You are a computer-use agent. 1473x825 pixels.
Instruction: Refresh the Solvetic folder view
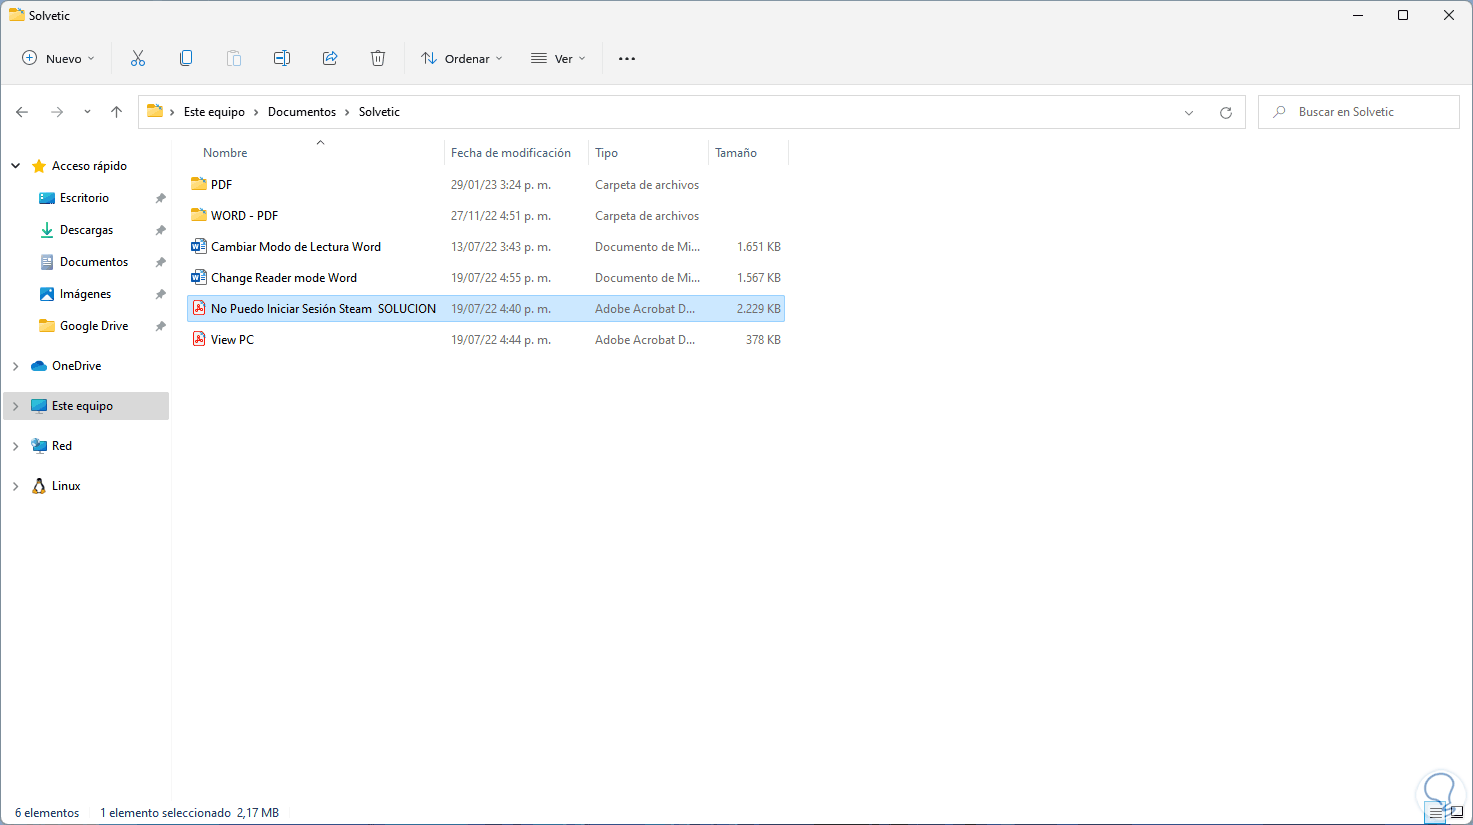1226,112
